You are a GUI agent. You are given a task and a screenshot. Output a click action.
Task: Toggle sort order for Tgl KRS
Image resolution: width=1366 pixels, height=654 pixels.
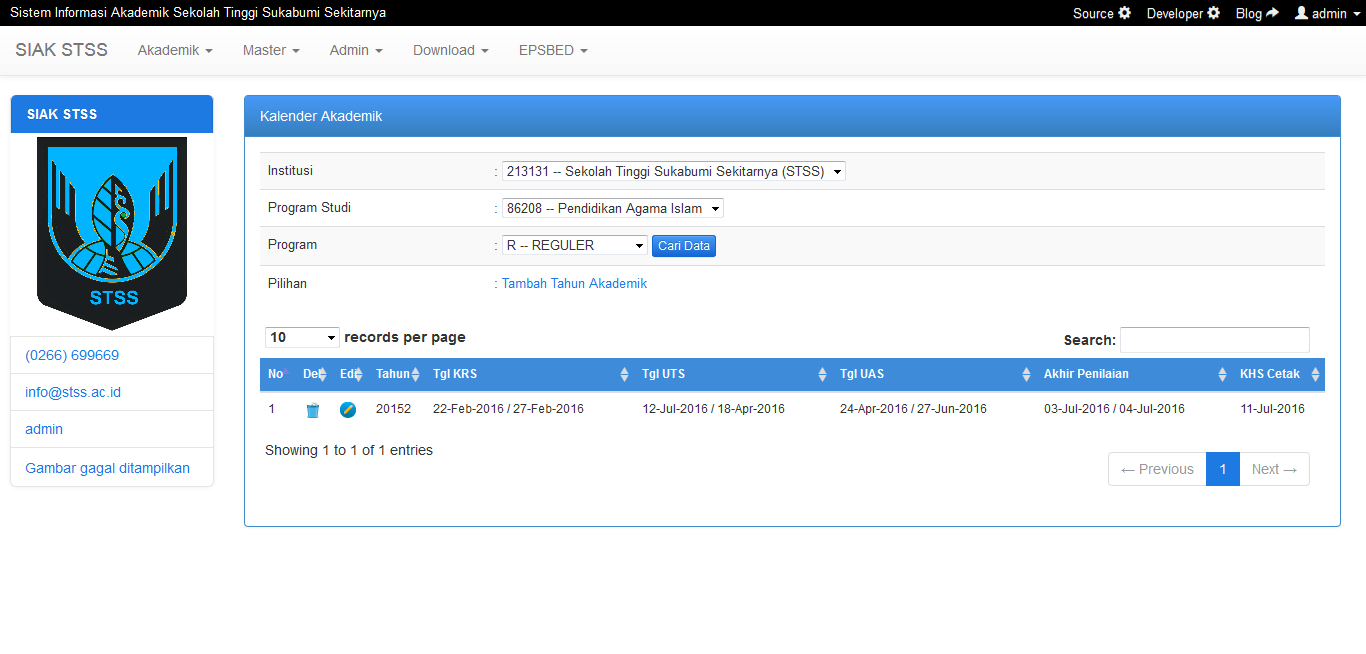625,373
